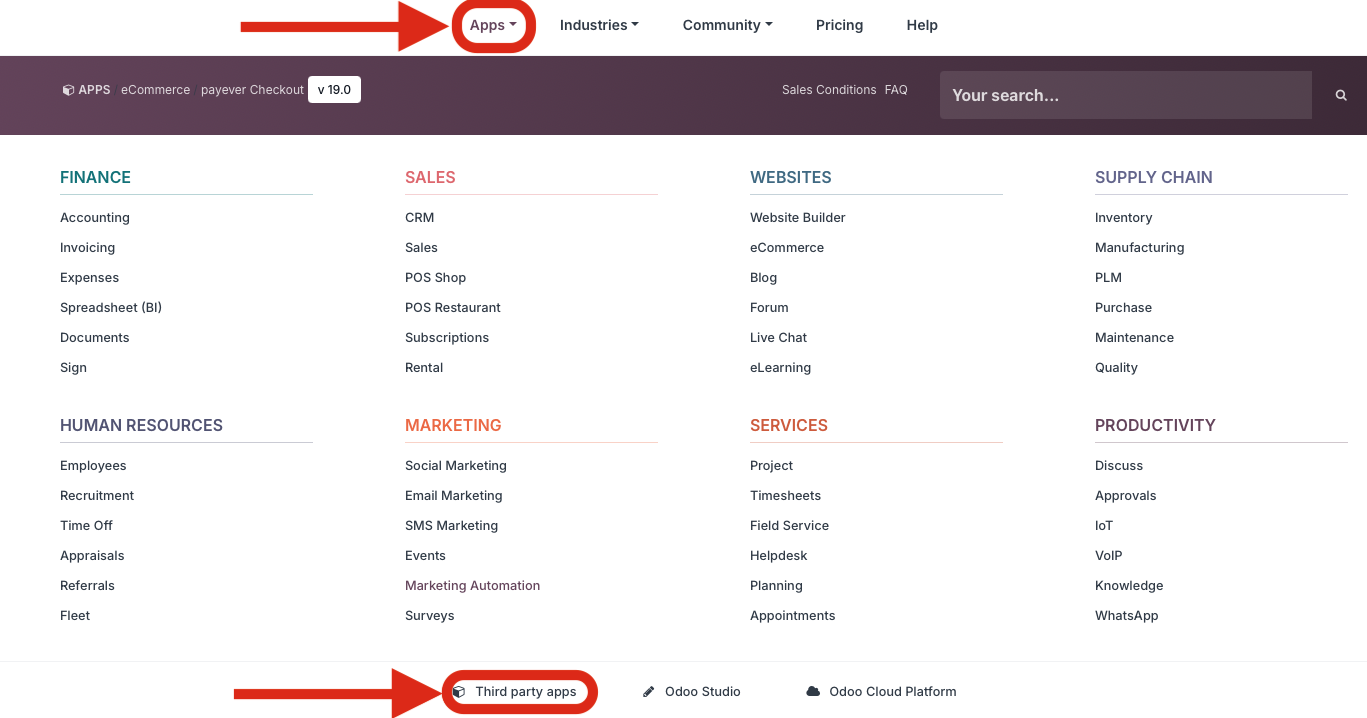The height and width of the screenshot is (718, 1367).
Task: Open the FAQ link
Action: (896, 90)
